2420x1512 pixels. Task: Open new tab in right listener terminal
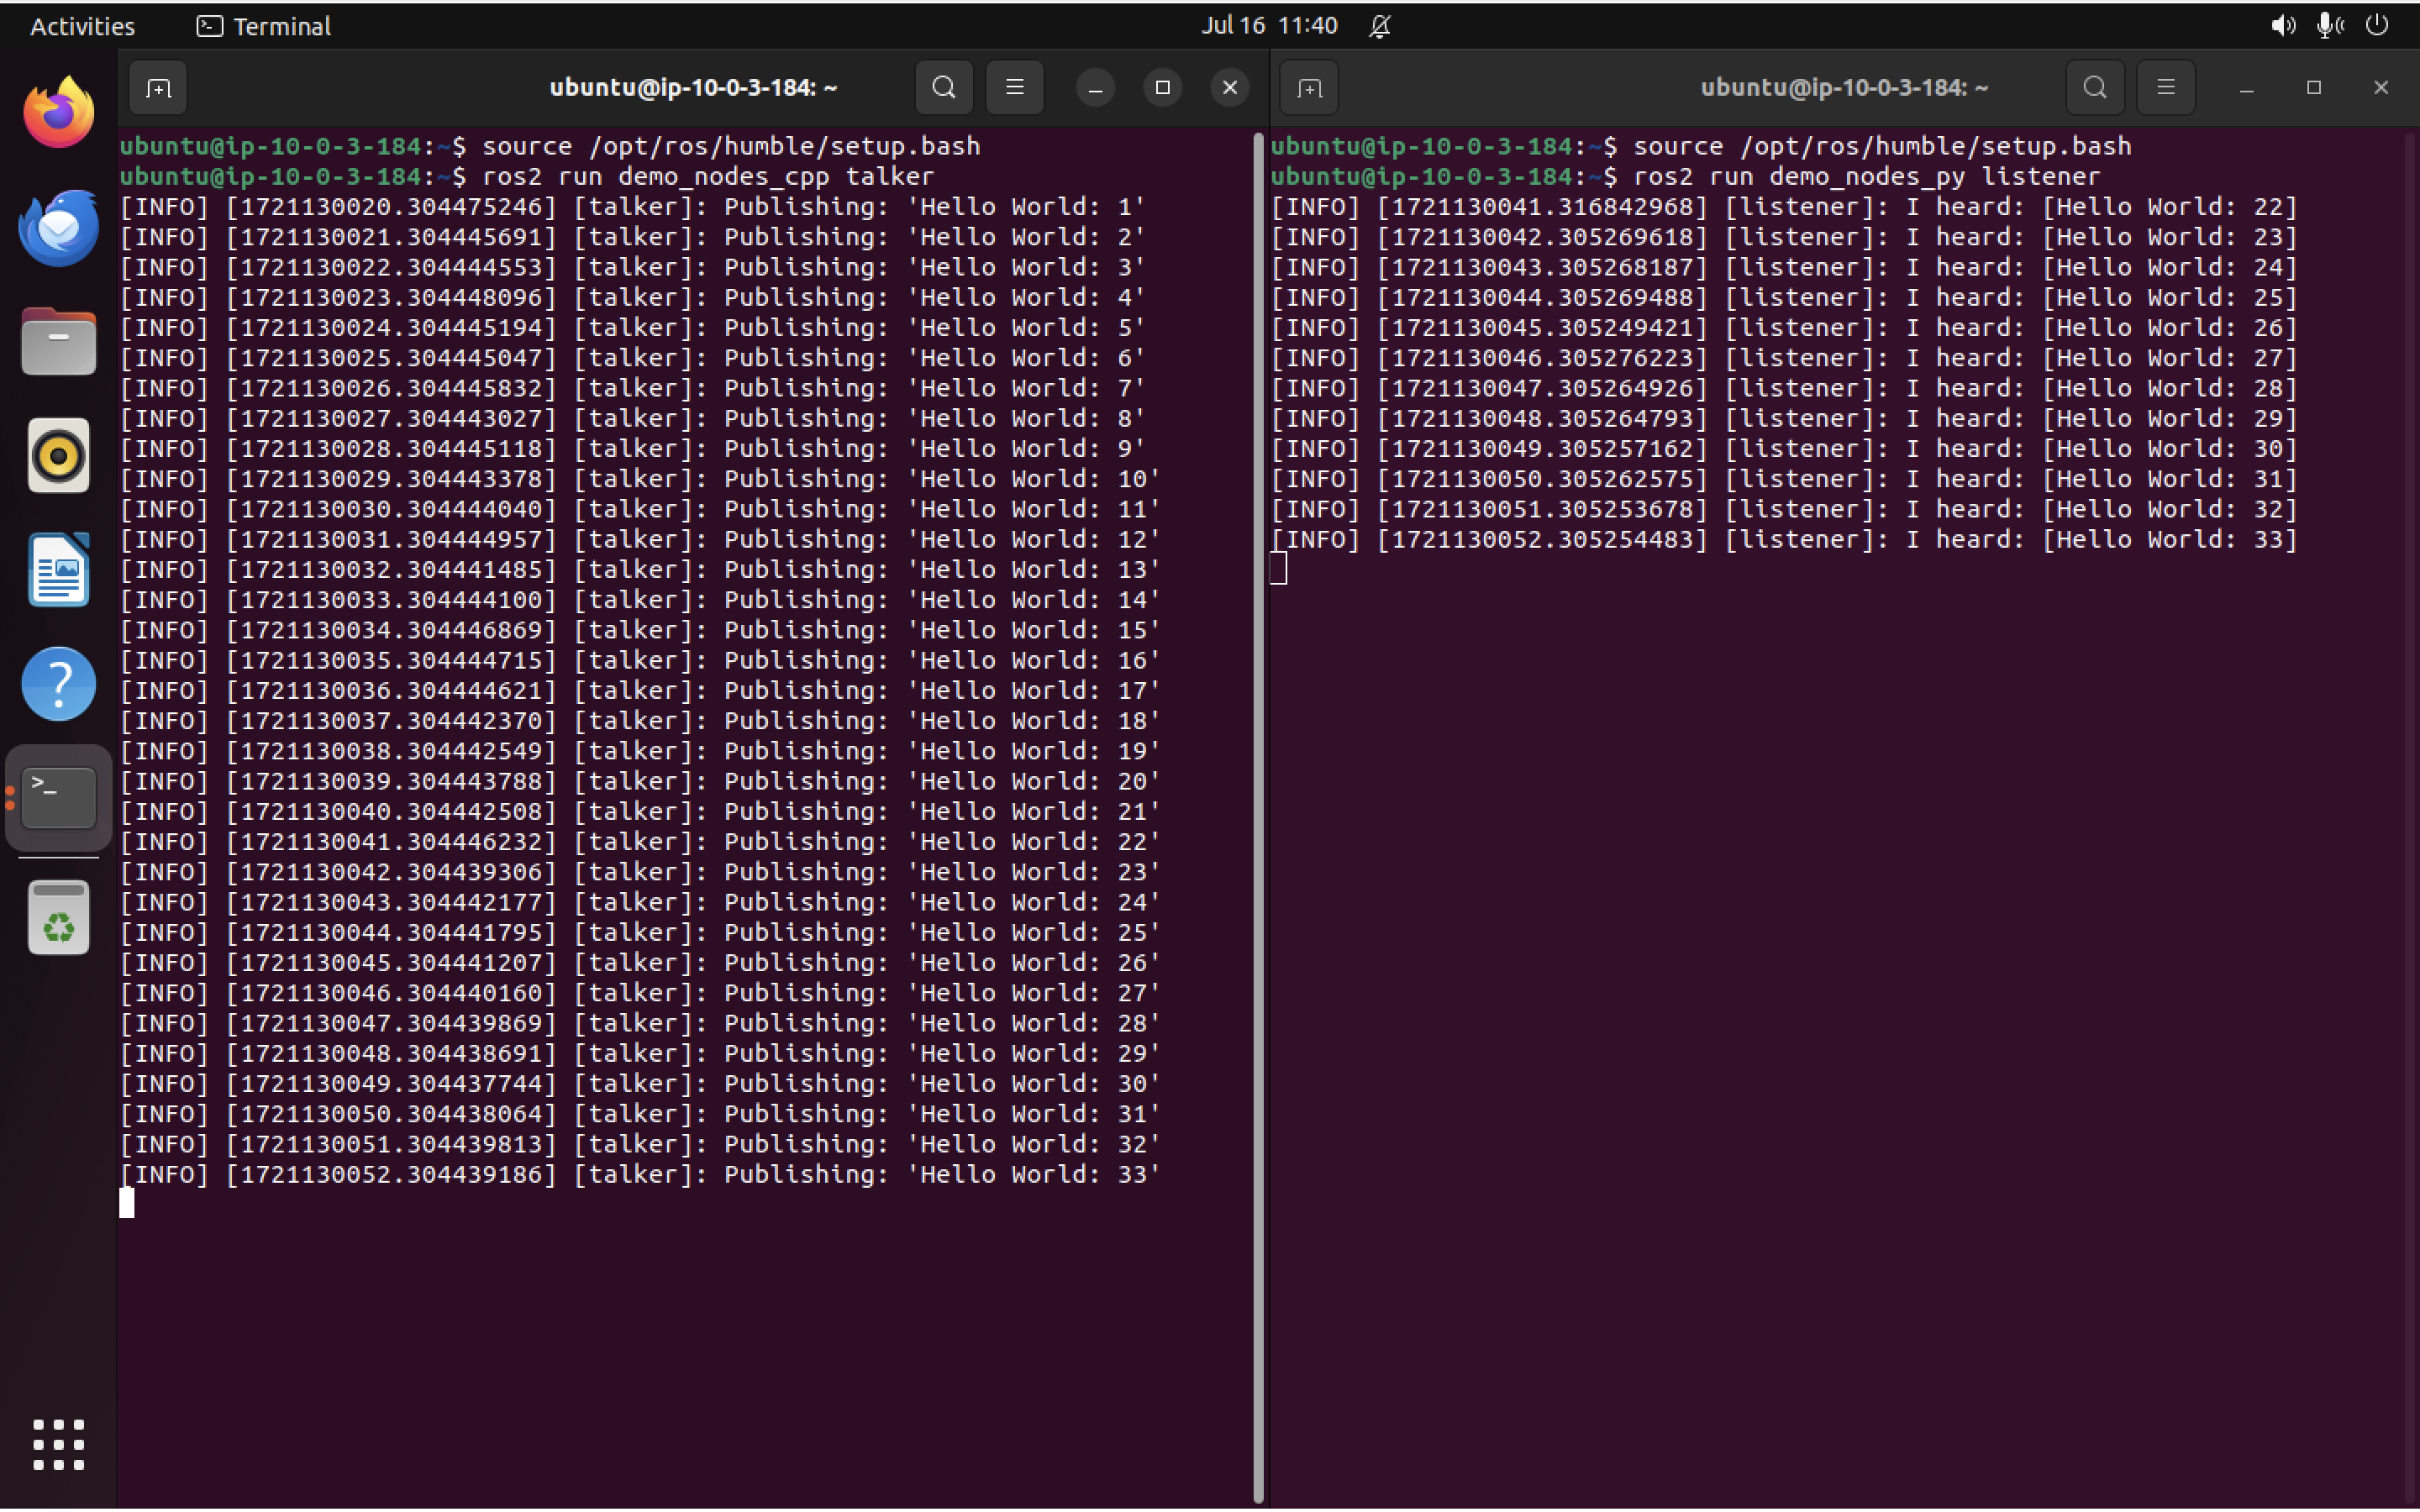[x=1309, y=88]
